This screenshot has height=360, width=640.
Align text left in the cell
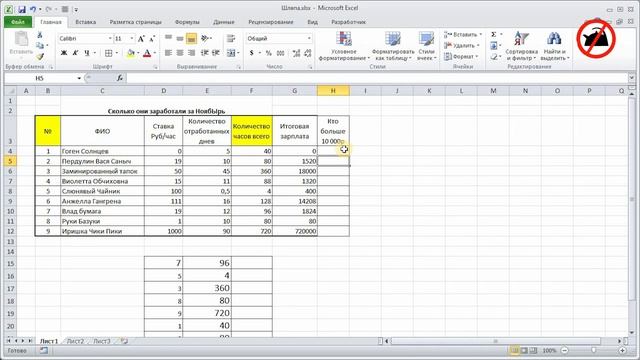168,53
